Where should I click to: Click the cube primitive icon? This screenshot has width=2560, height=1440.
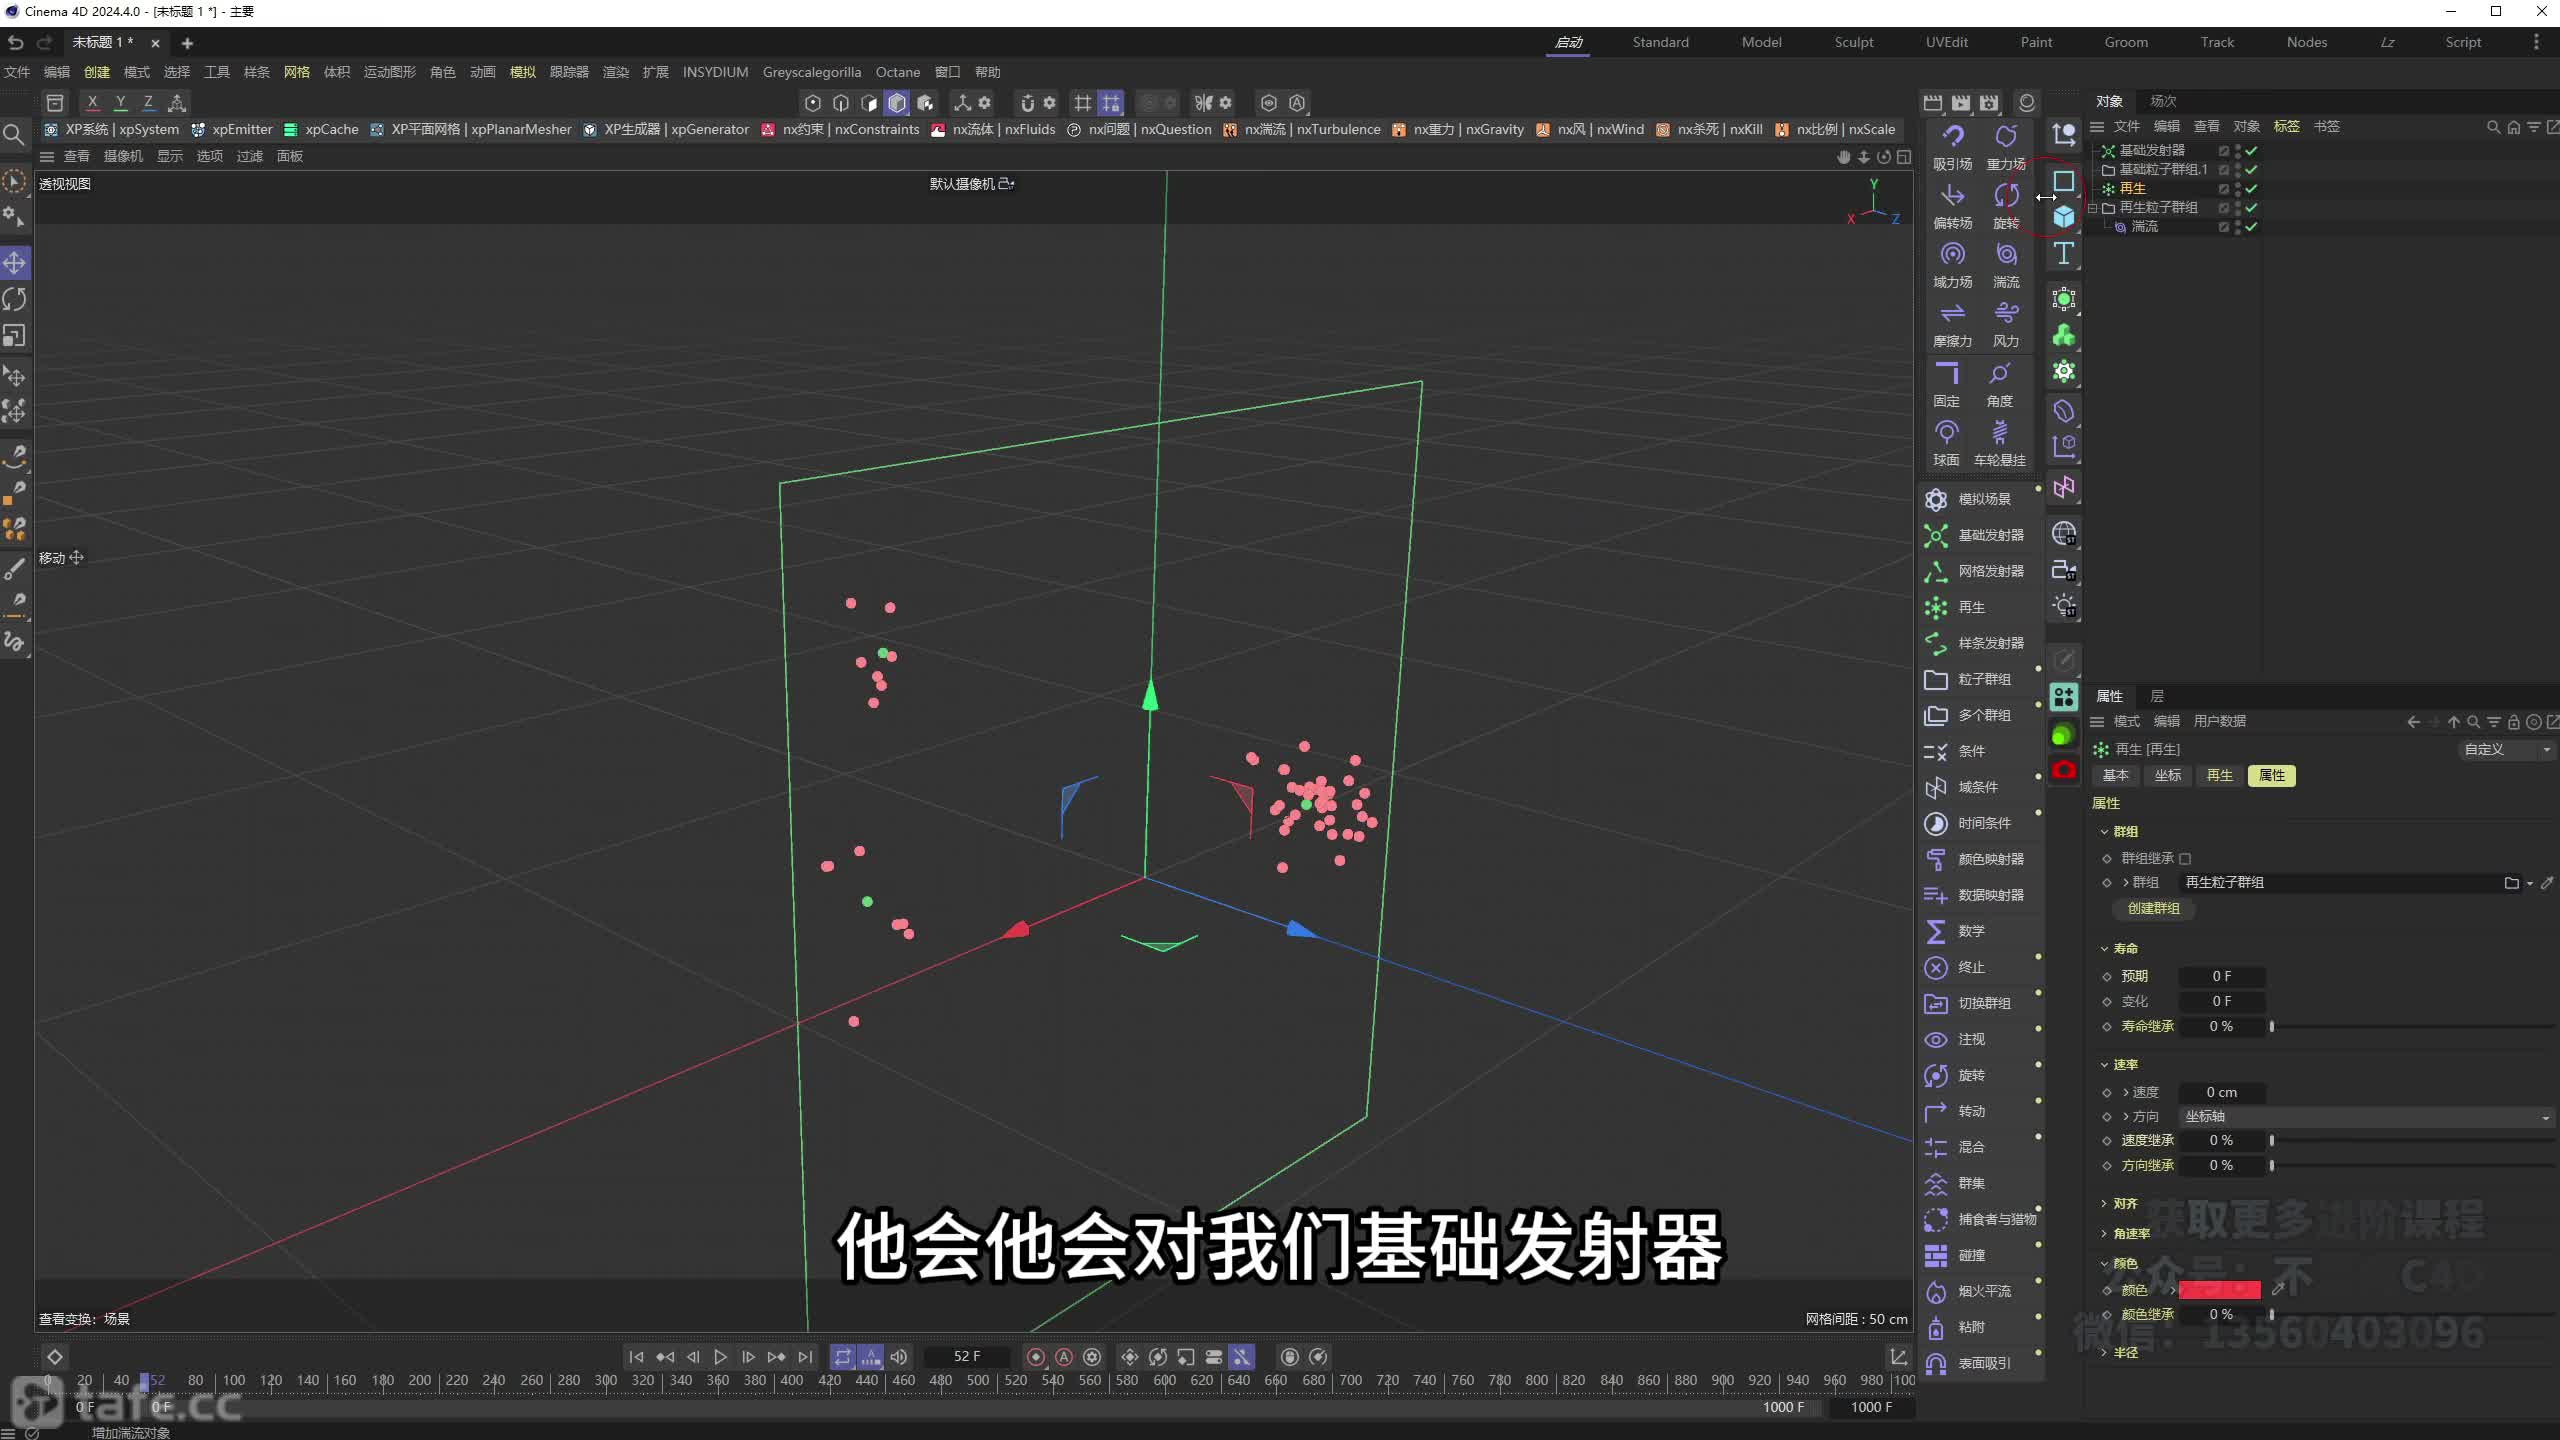click(2064, 217)
